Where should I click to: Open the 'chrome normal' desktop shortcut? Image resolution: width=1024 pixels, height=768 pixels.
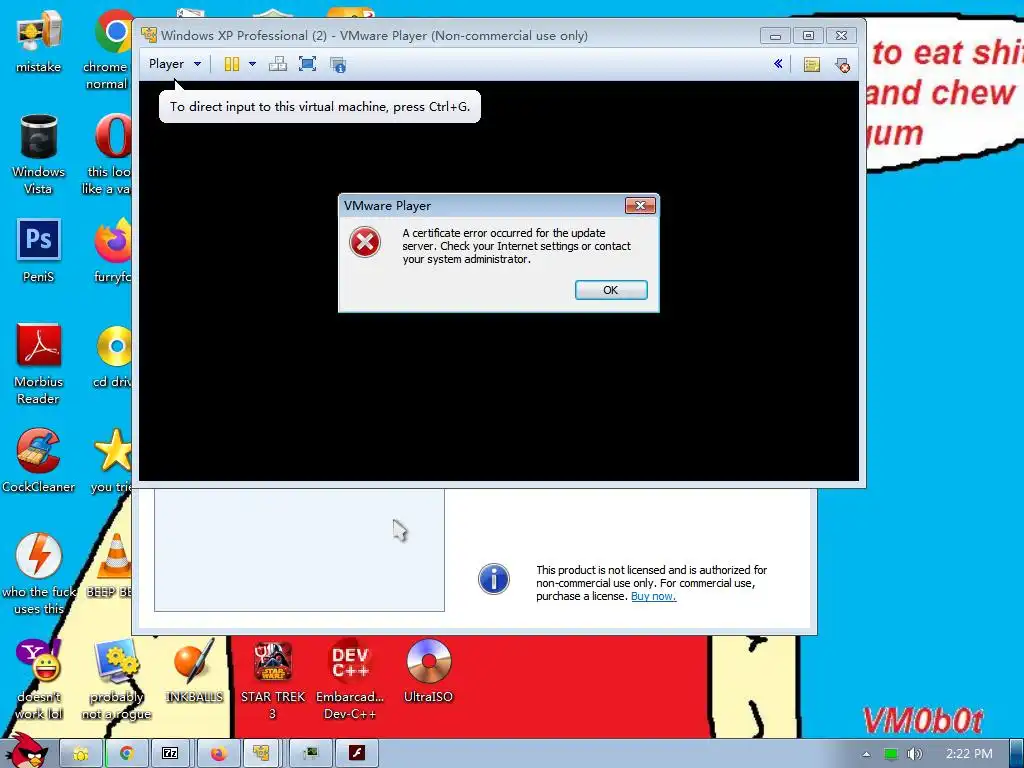[x=110, y=50]
